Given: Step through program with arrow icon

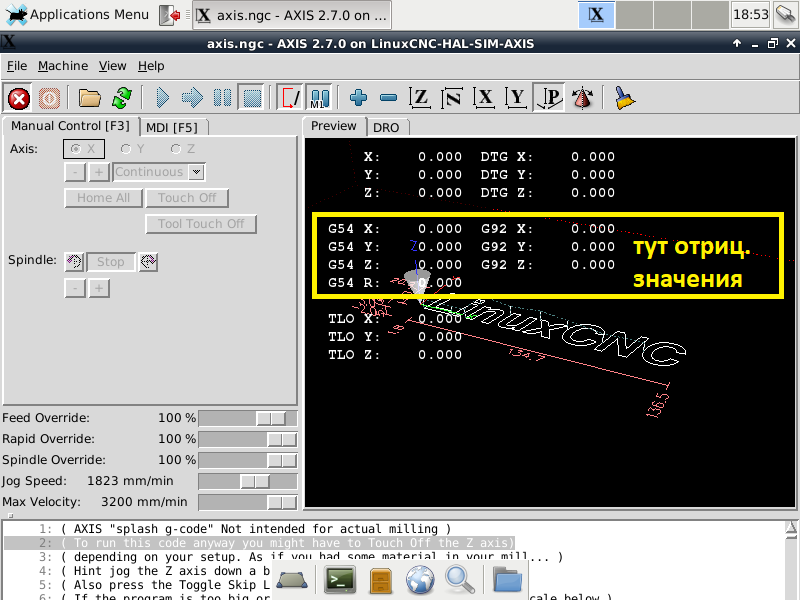Looking at the screenshot, I should [x=192, y=97].
